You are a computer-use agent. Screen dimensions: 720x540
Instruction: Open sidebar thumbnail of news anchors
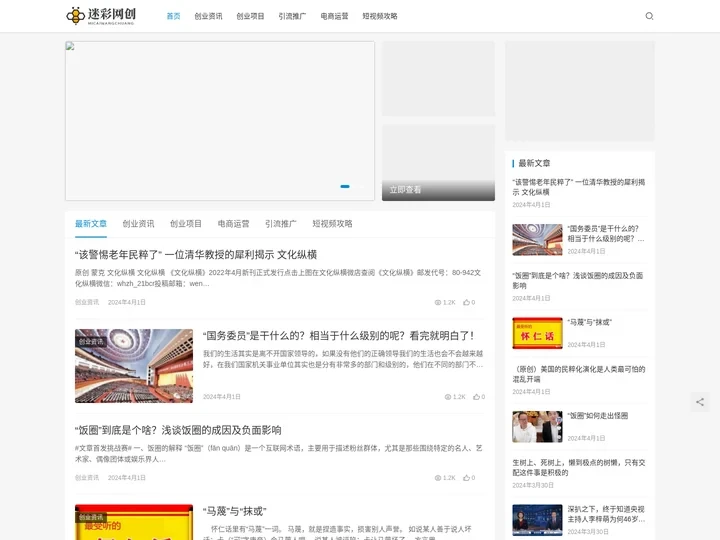point(537,520)
